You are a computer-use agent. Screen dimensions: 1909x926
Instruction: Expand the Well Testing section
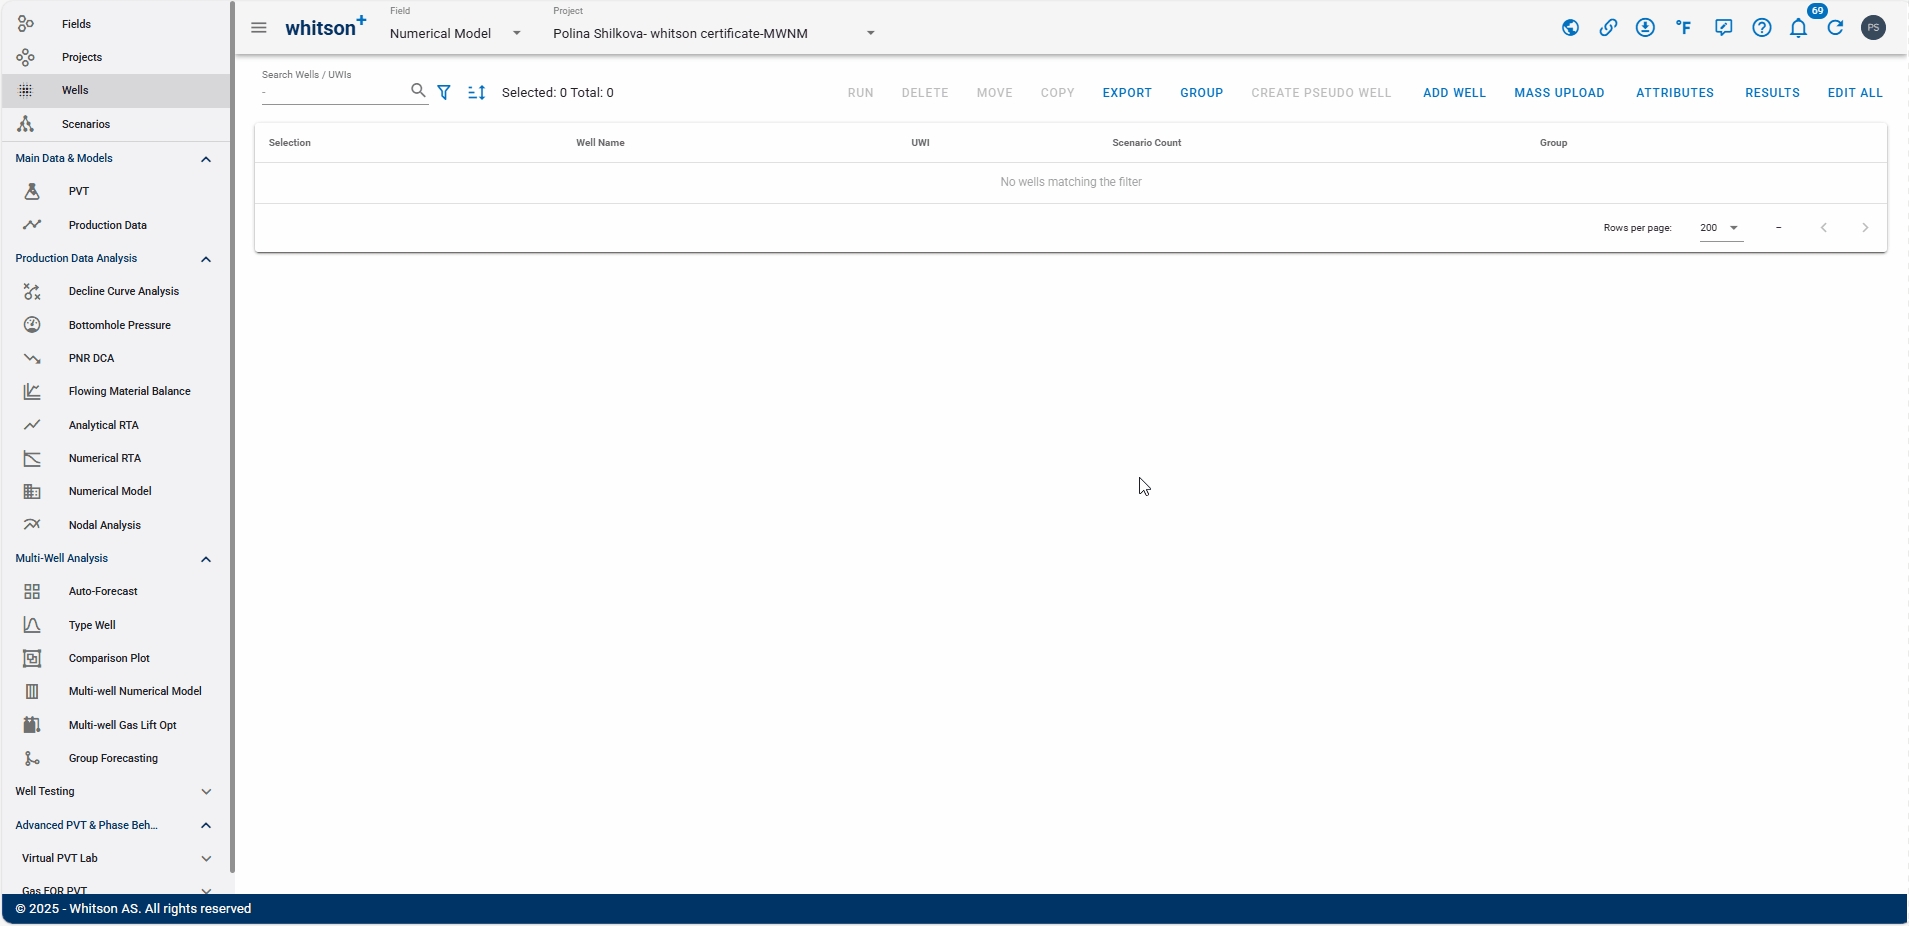point(206,792)
